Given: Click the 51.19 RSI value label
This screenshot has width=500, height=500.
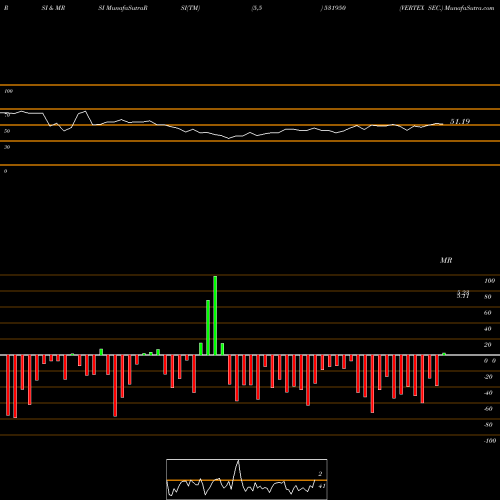Looking at the screenshot, I should pos(460,122).
